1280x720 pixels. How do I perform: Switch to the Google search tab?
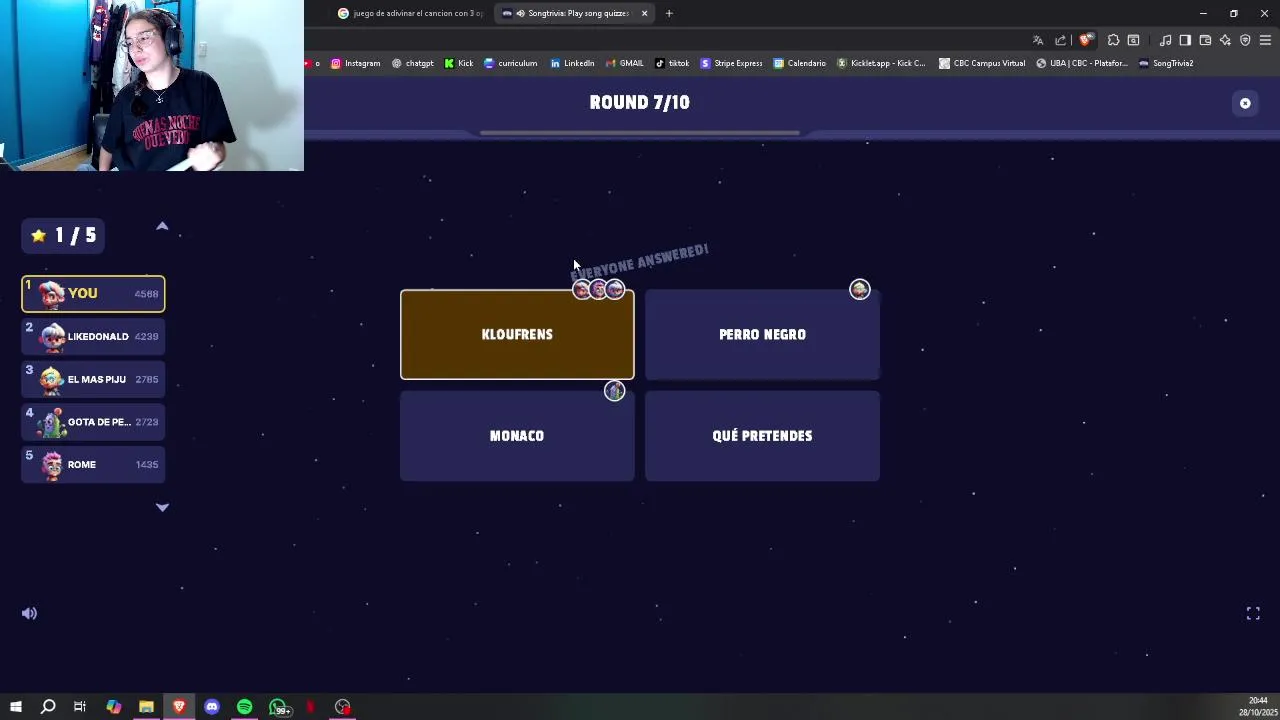point(410,13)
